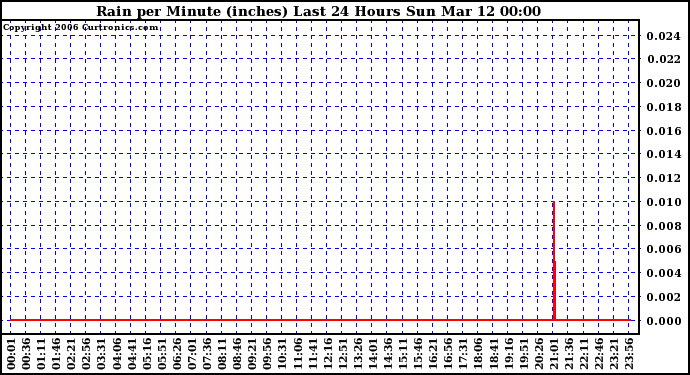Click the x-axis time label 11:41
Image resolution: width=690 pixels, height=375 pixels.
point(313,354)
